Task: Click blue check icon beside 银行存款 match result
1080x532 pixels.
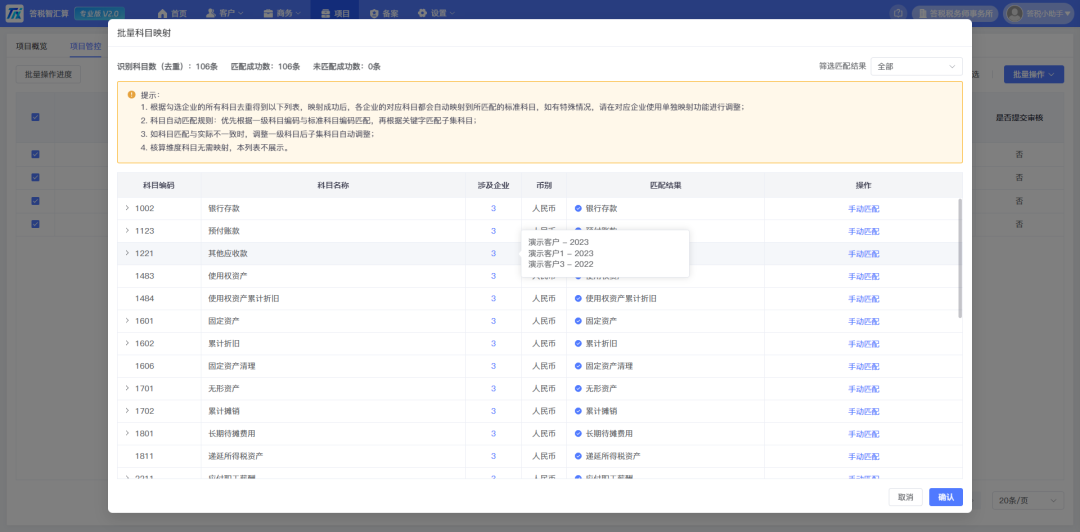Action: tap(579, 208)
